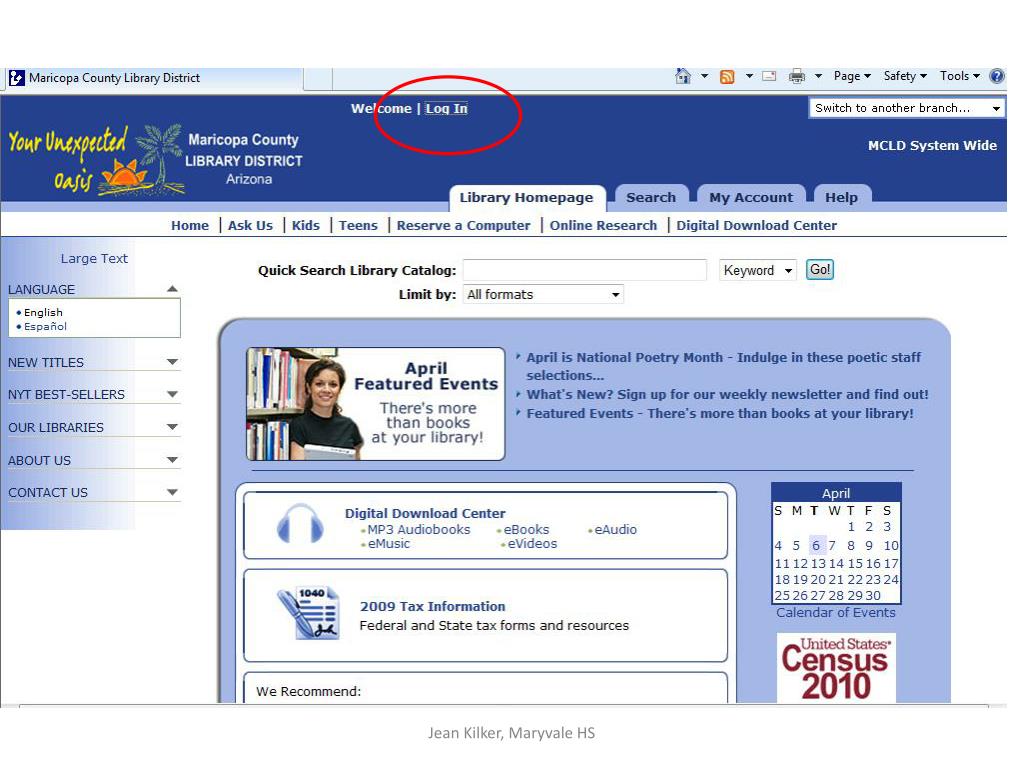Click the Digital Download Center heading link
Image resolution: width=1024 pixels, height=768 pixels.
[425, 514]
